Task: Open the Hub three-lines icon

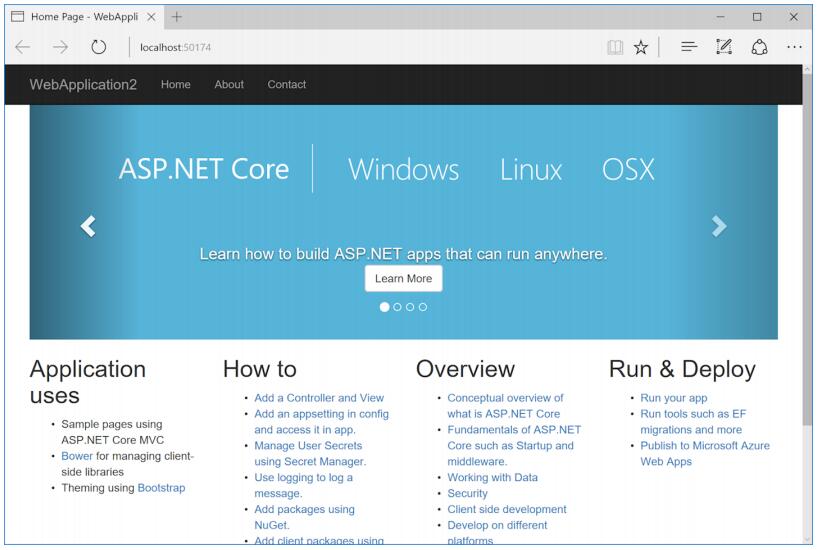Action: point(689,47)
